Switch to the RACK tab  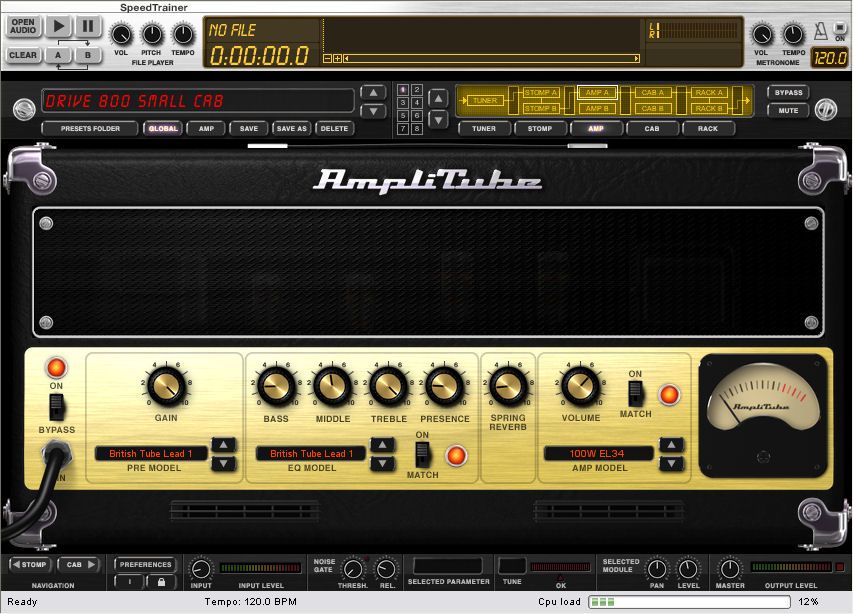click(708, 129)
